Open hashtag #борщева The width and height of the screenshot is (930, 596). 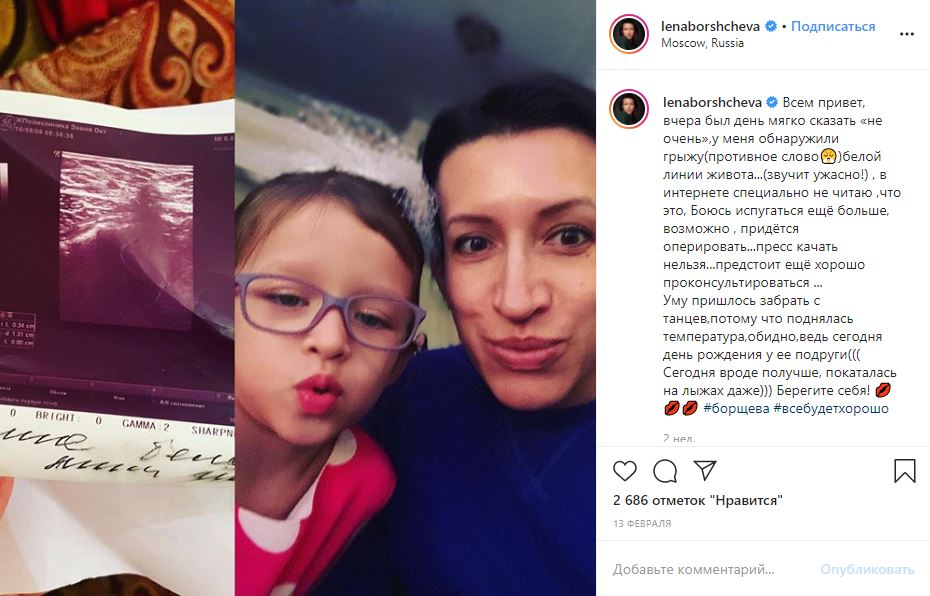(x=736, y=408)
